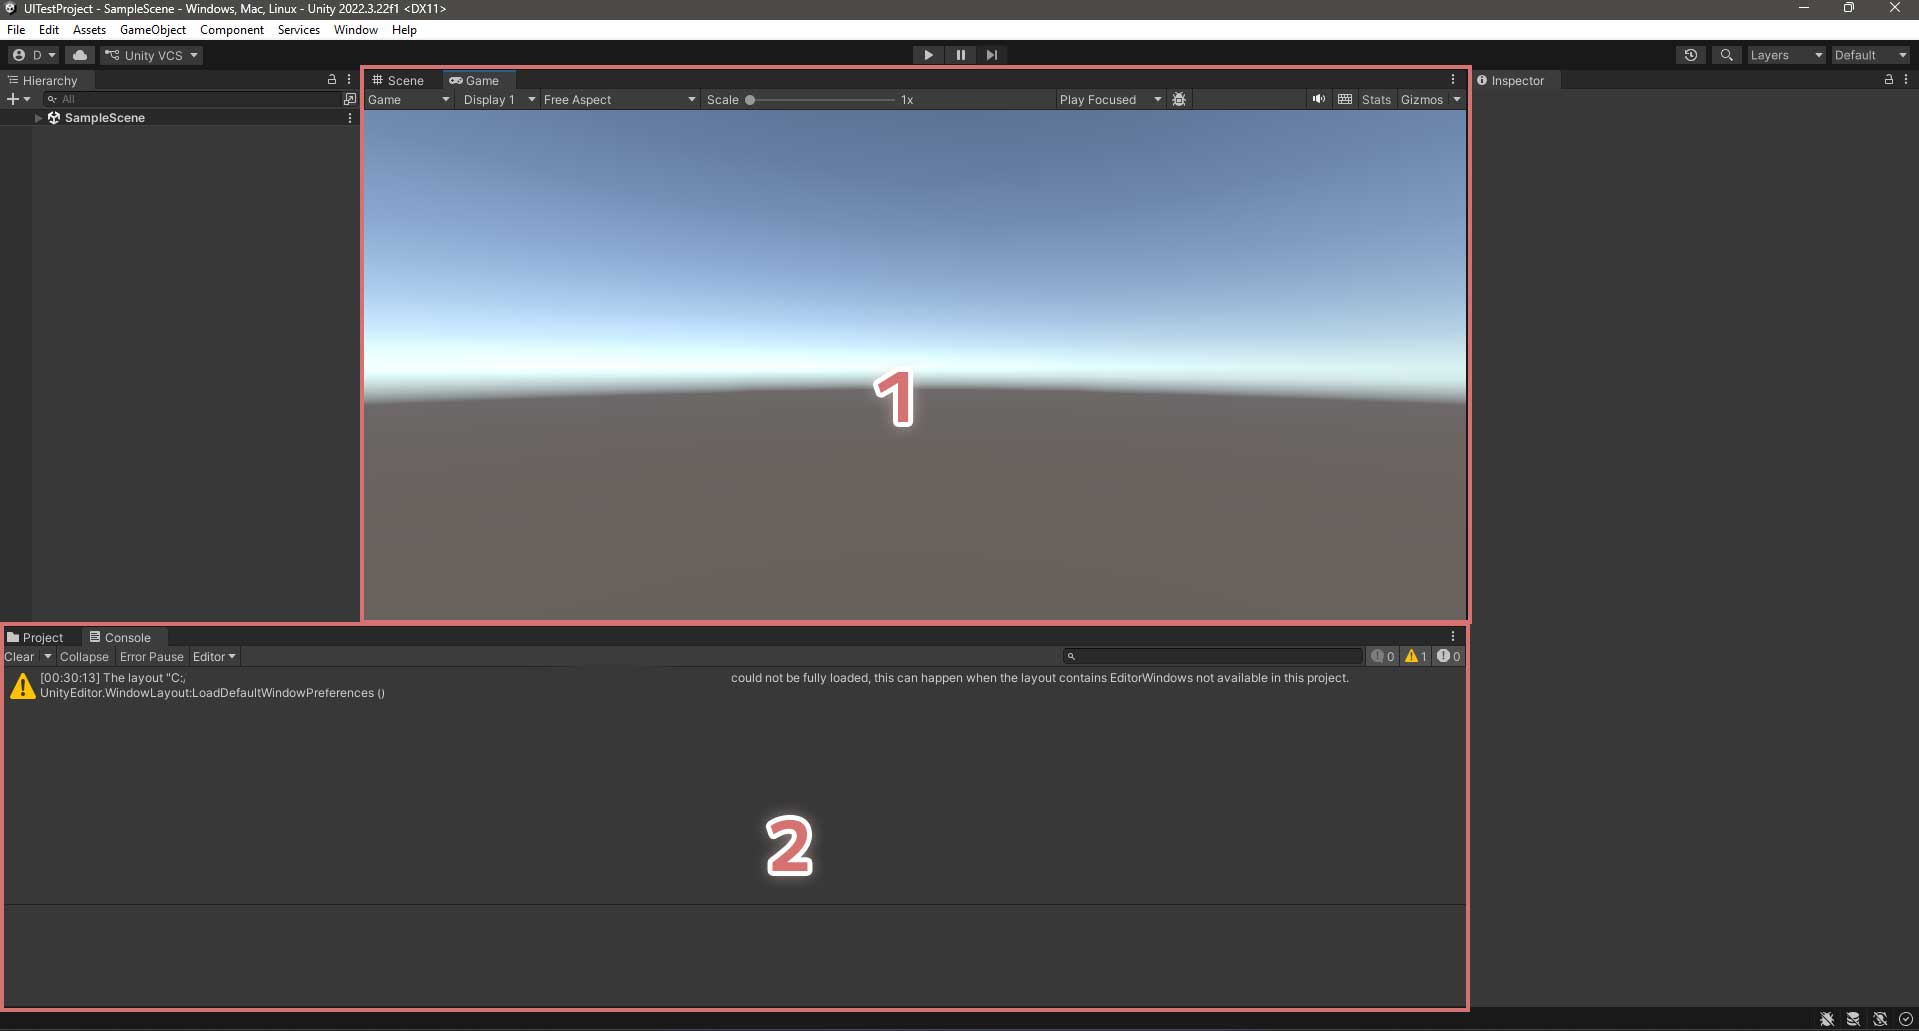This screenshot has width=1919, height=1031.
Task: Toggle the Console info message counter
Action: 1383,656
